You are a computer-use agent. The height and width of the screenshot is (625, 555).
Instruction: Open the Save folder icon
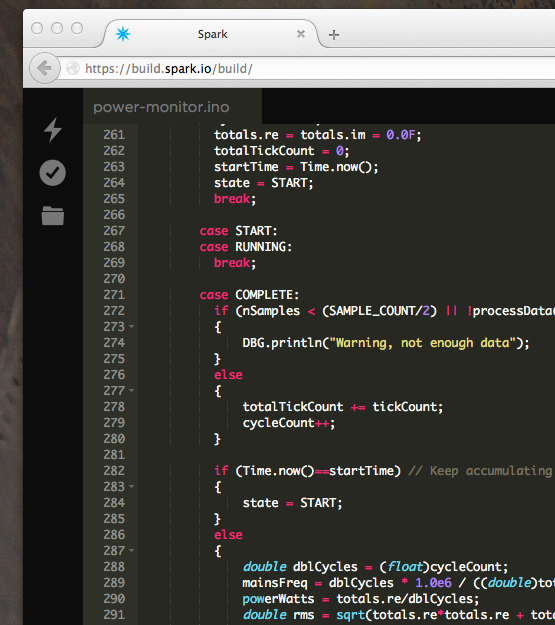53,216
